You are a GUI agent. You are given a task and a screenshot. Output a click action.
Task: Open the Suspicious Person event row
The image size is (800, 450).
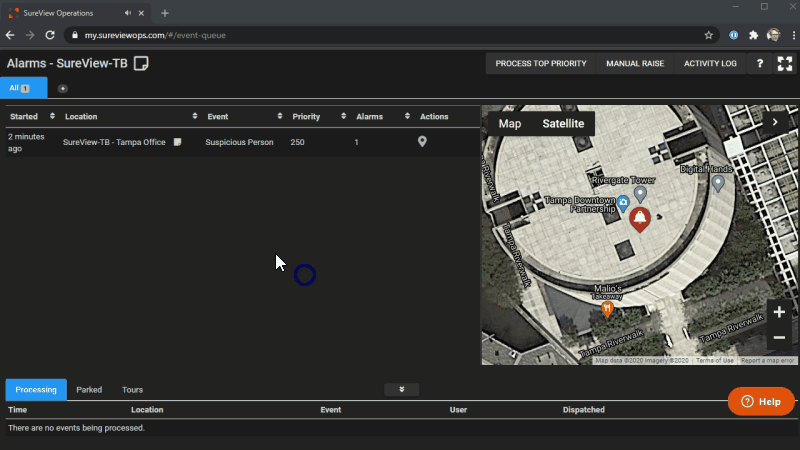point(239,142)
